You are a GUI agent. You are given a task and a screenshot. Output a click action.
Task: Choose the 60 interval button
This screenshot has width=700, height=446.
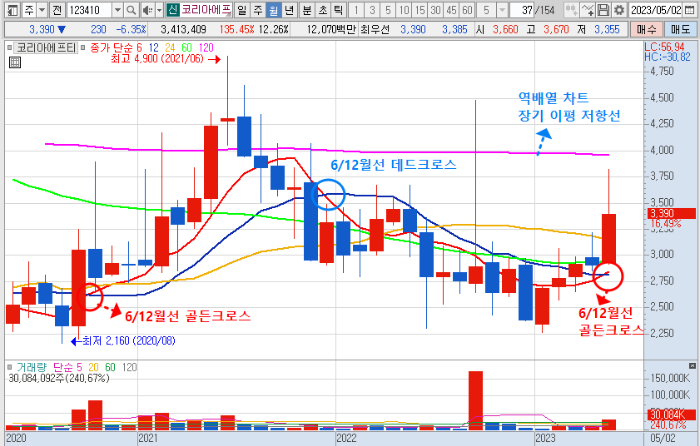(x=467, y=10)
